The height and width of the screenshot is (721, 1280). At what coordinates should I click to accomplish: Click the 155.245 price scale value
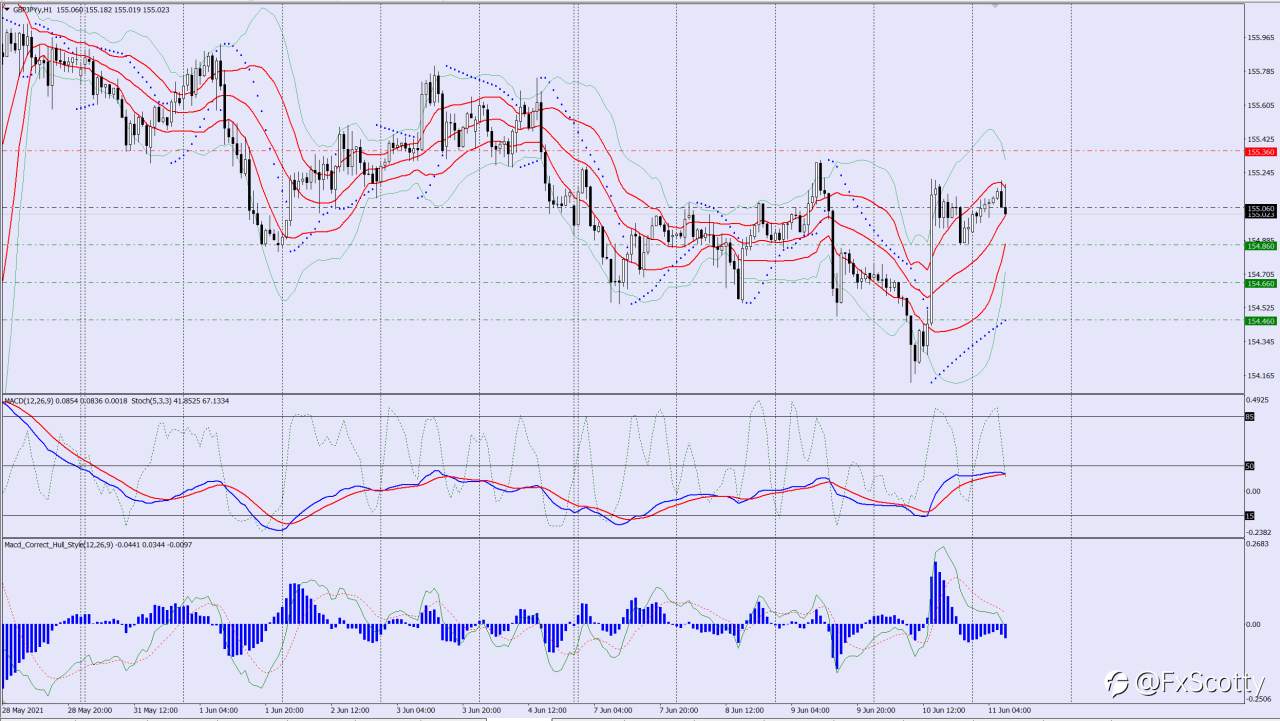1260,173
